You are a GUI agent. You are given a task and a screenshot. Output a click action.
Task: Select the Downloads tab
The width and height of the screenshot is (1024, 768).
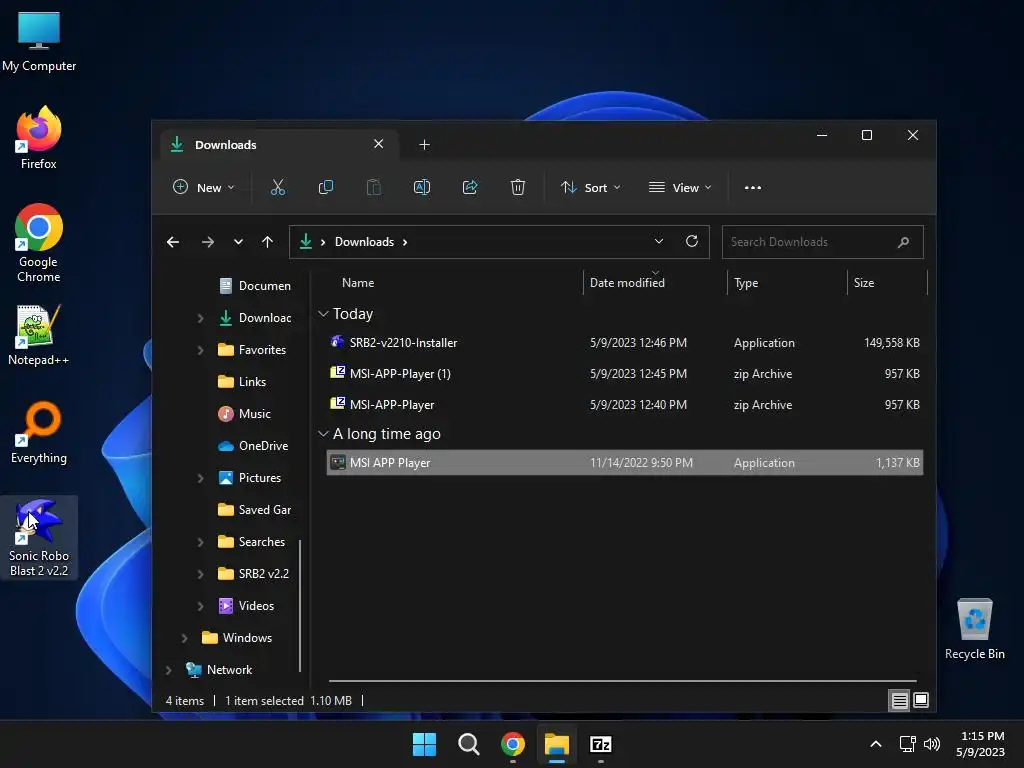point(280,145)
